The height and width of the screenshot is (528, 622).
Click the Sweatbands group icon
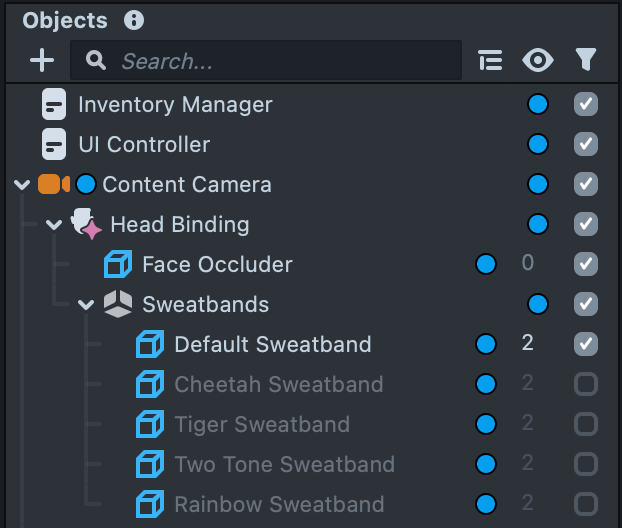pyautogui.click(x=118, y=304)
